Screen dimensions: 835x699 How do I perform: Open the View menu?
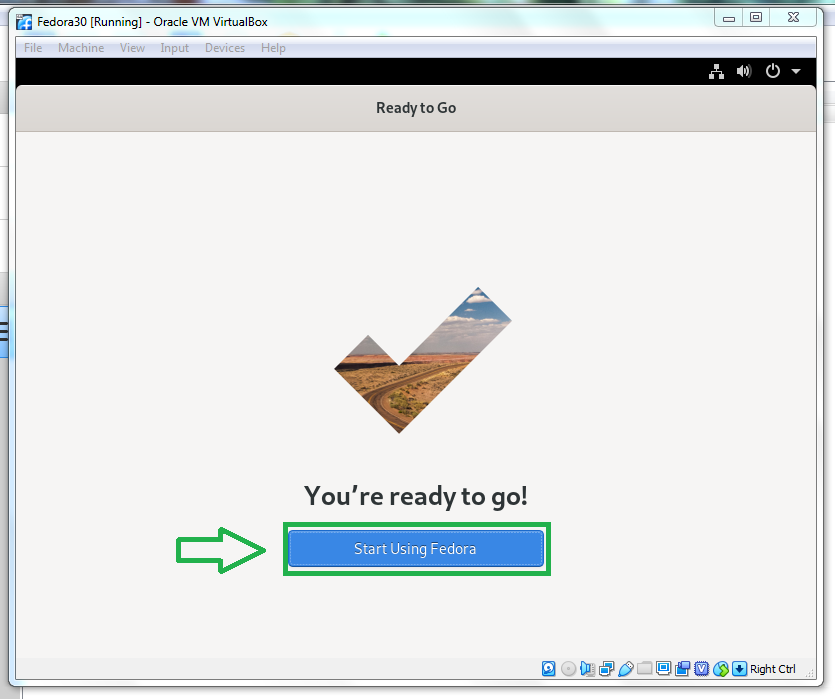point(132,48)
